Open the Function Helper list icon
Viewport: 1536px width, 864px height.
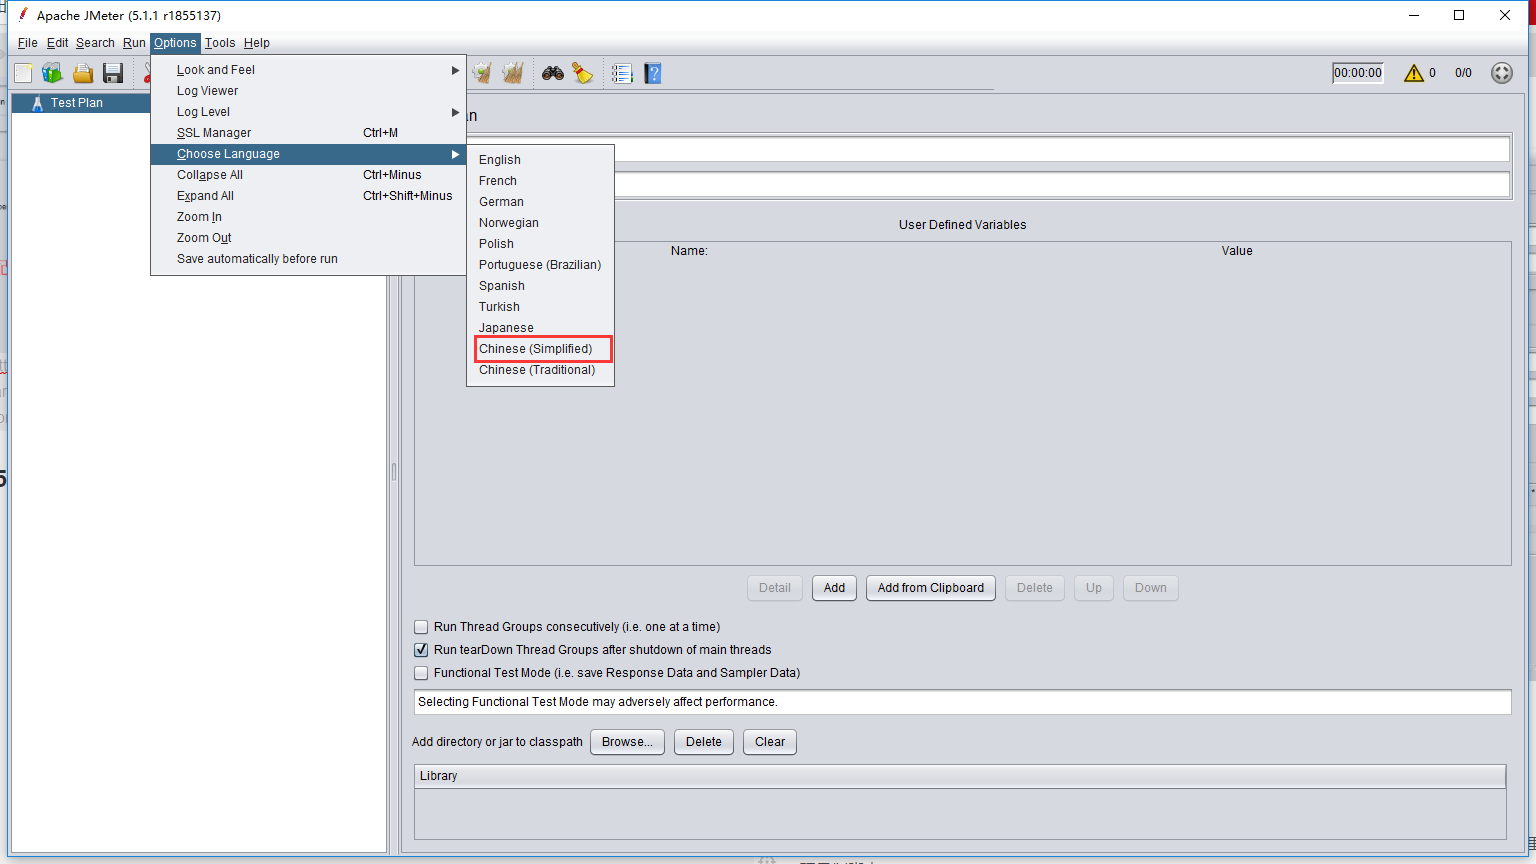[622, 73]
